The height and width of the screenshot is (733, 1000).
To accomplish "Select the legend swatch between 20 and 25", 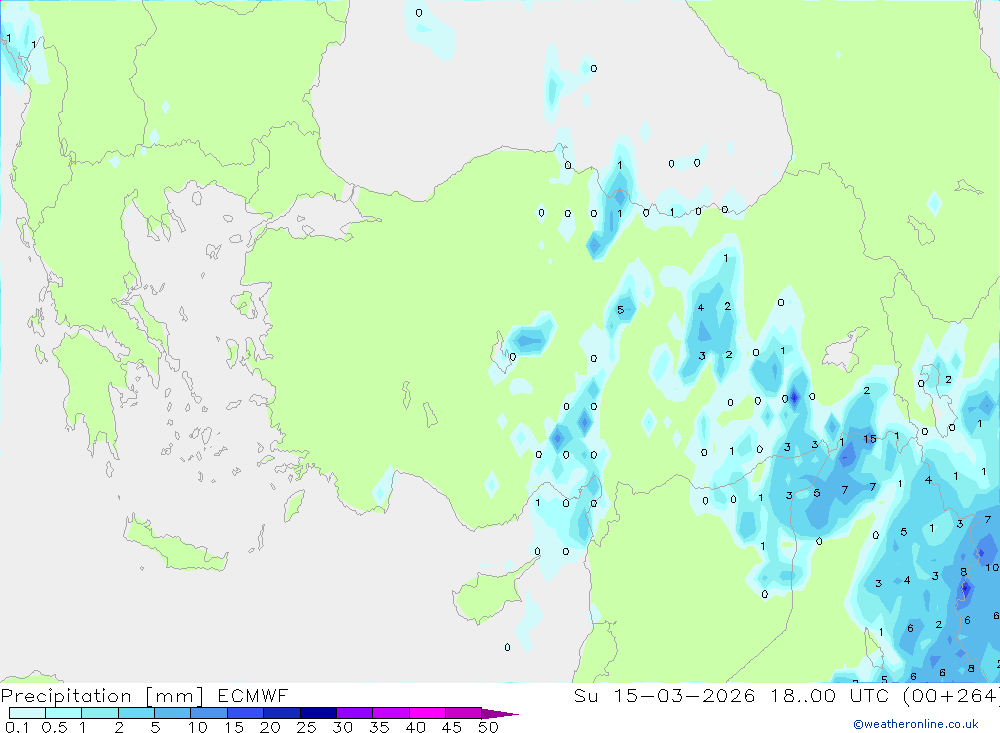I will 281,713.
